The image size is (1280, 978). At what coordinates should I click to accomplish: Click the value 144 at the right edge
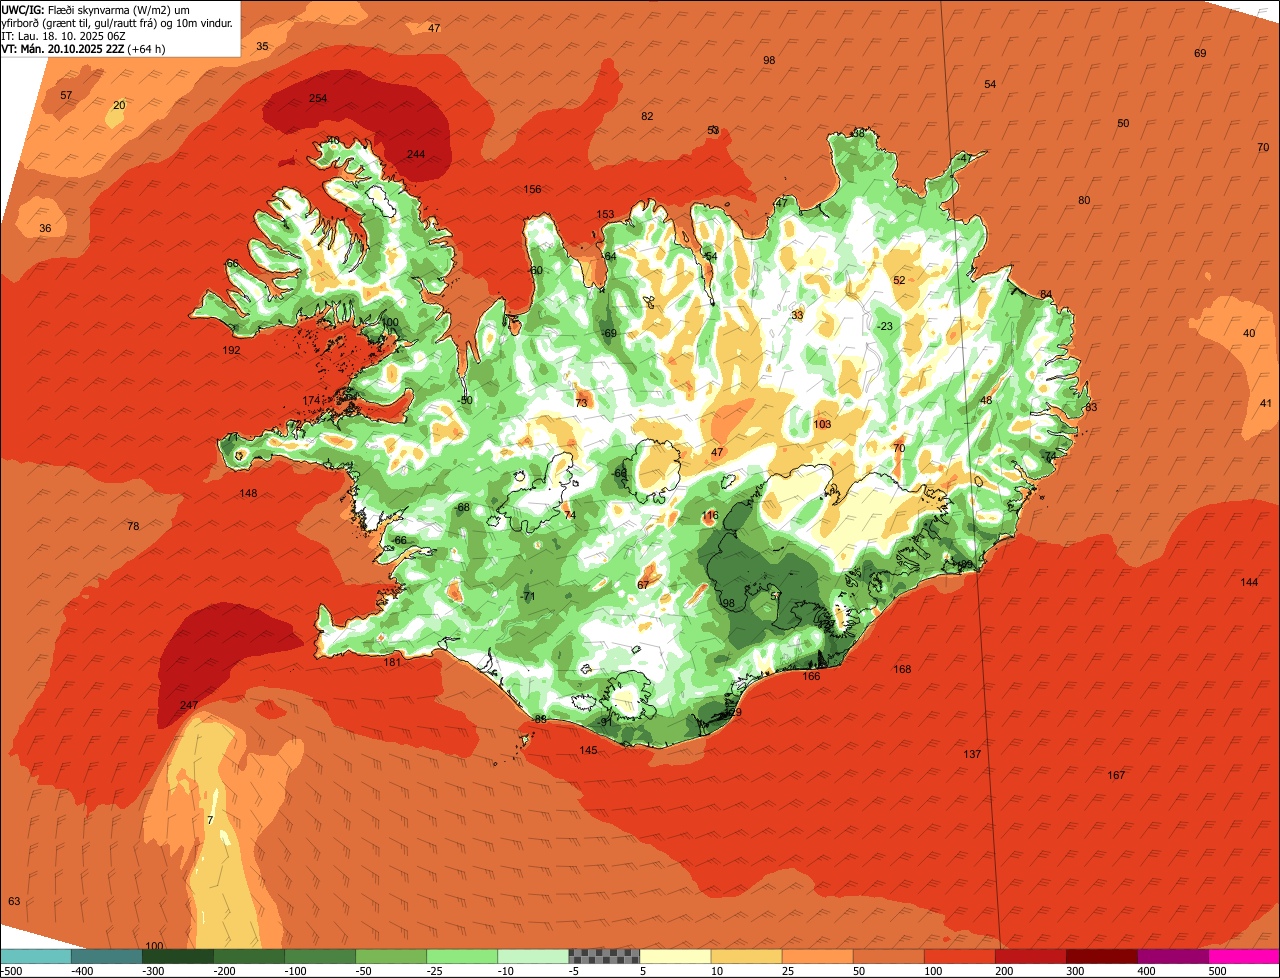(x=1249, y=582)
